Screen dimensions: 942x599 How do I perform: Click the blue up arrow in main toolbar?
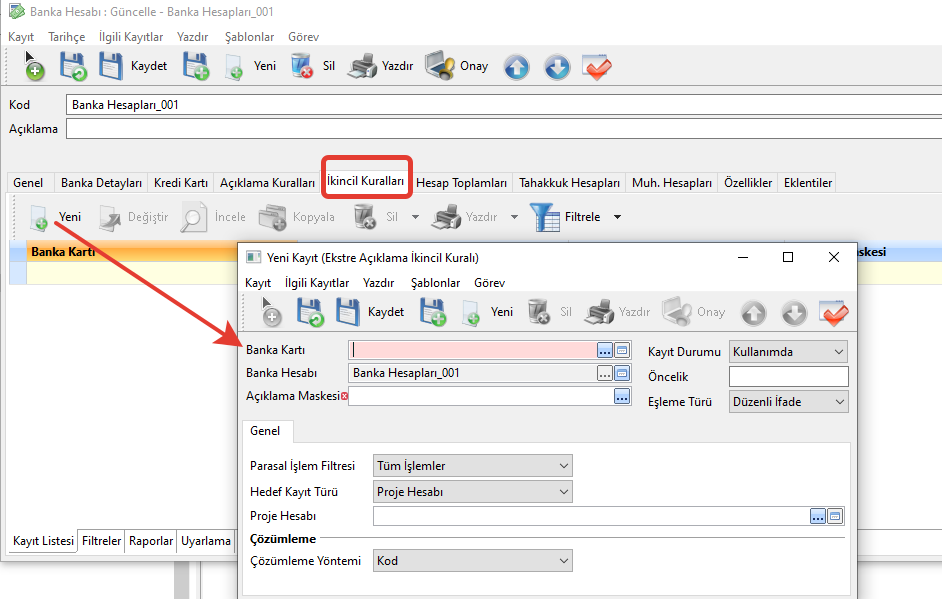pyautogui.click(x=516, y=67)
